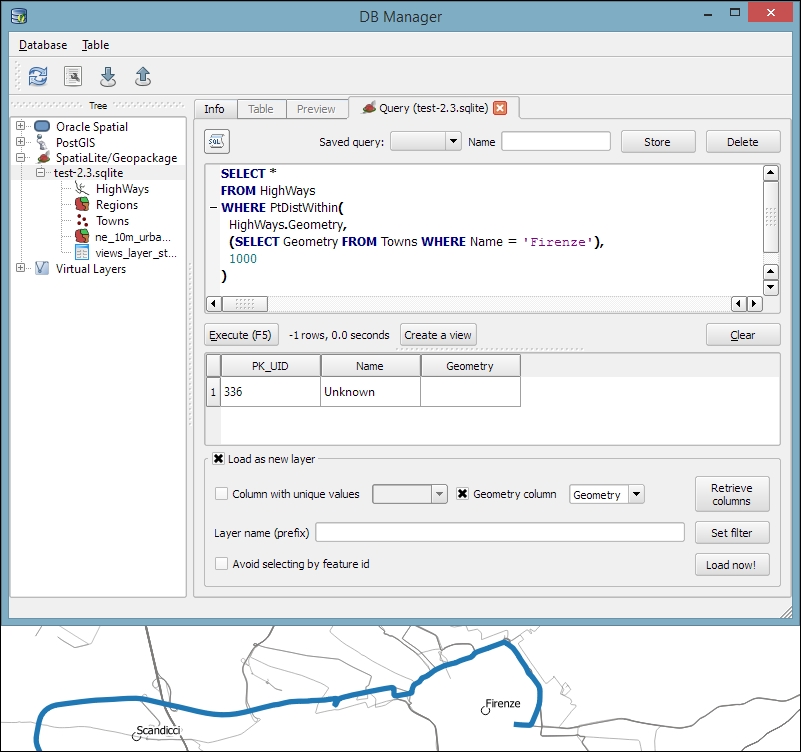Open a new SQL window

point(72,76)
